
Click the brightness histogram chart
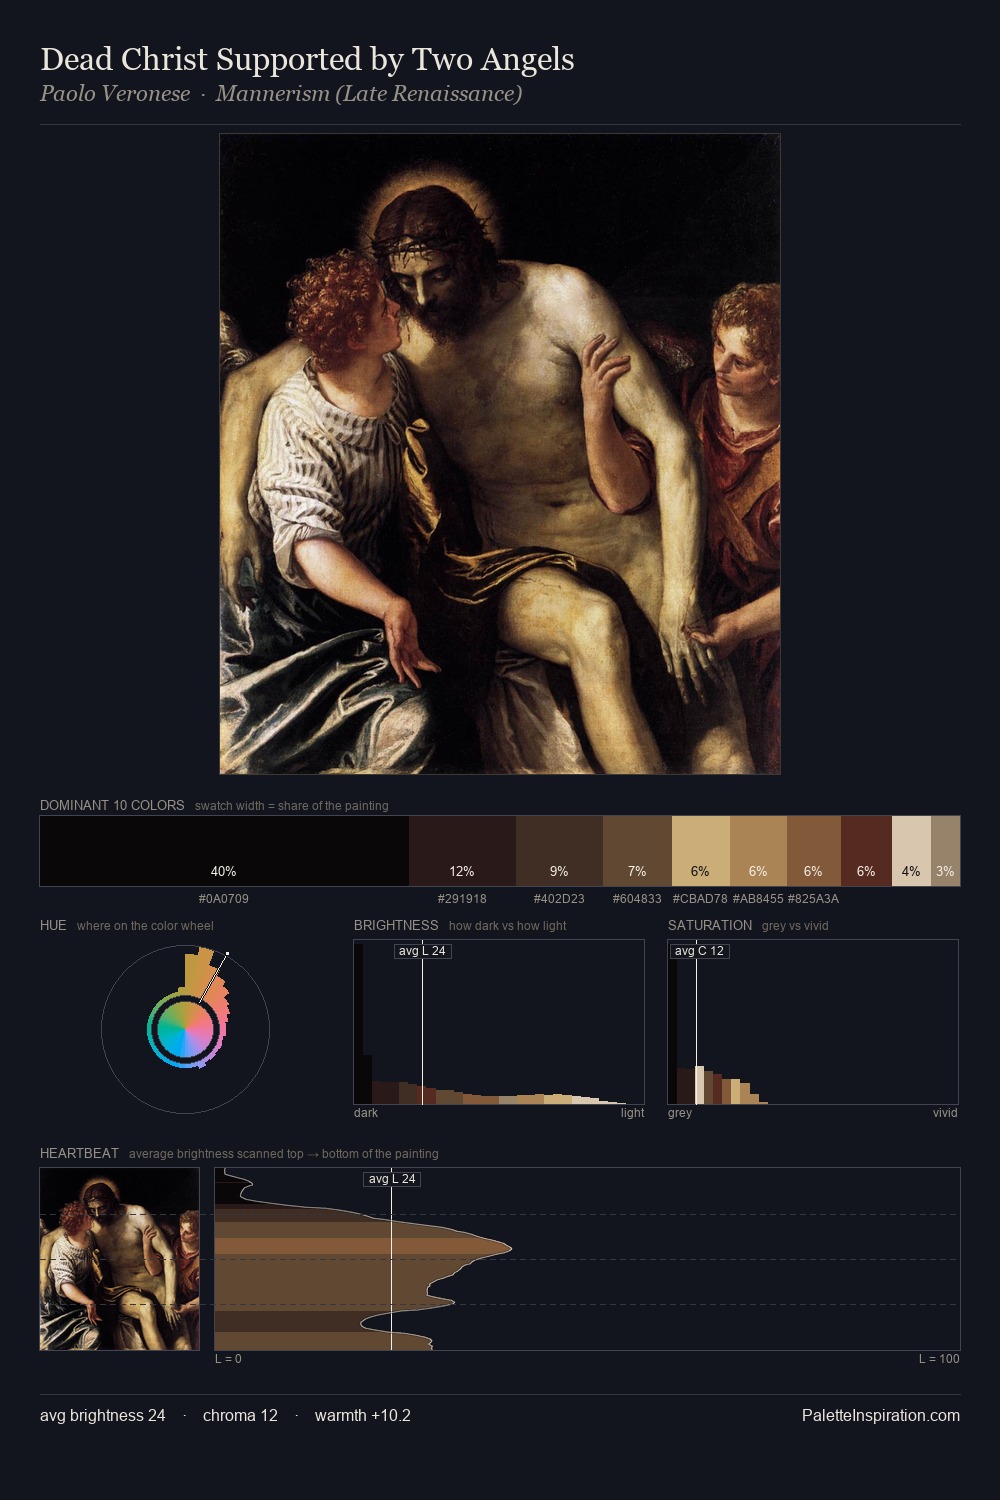499,1022
